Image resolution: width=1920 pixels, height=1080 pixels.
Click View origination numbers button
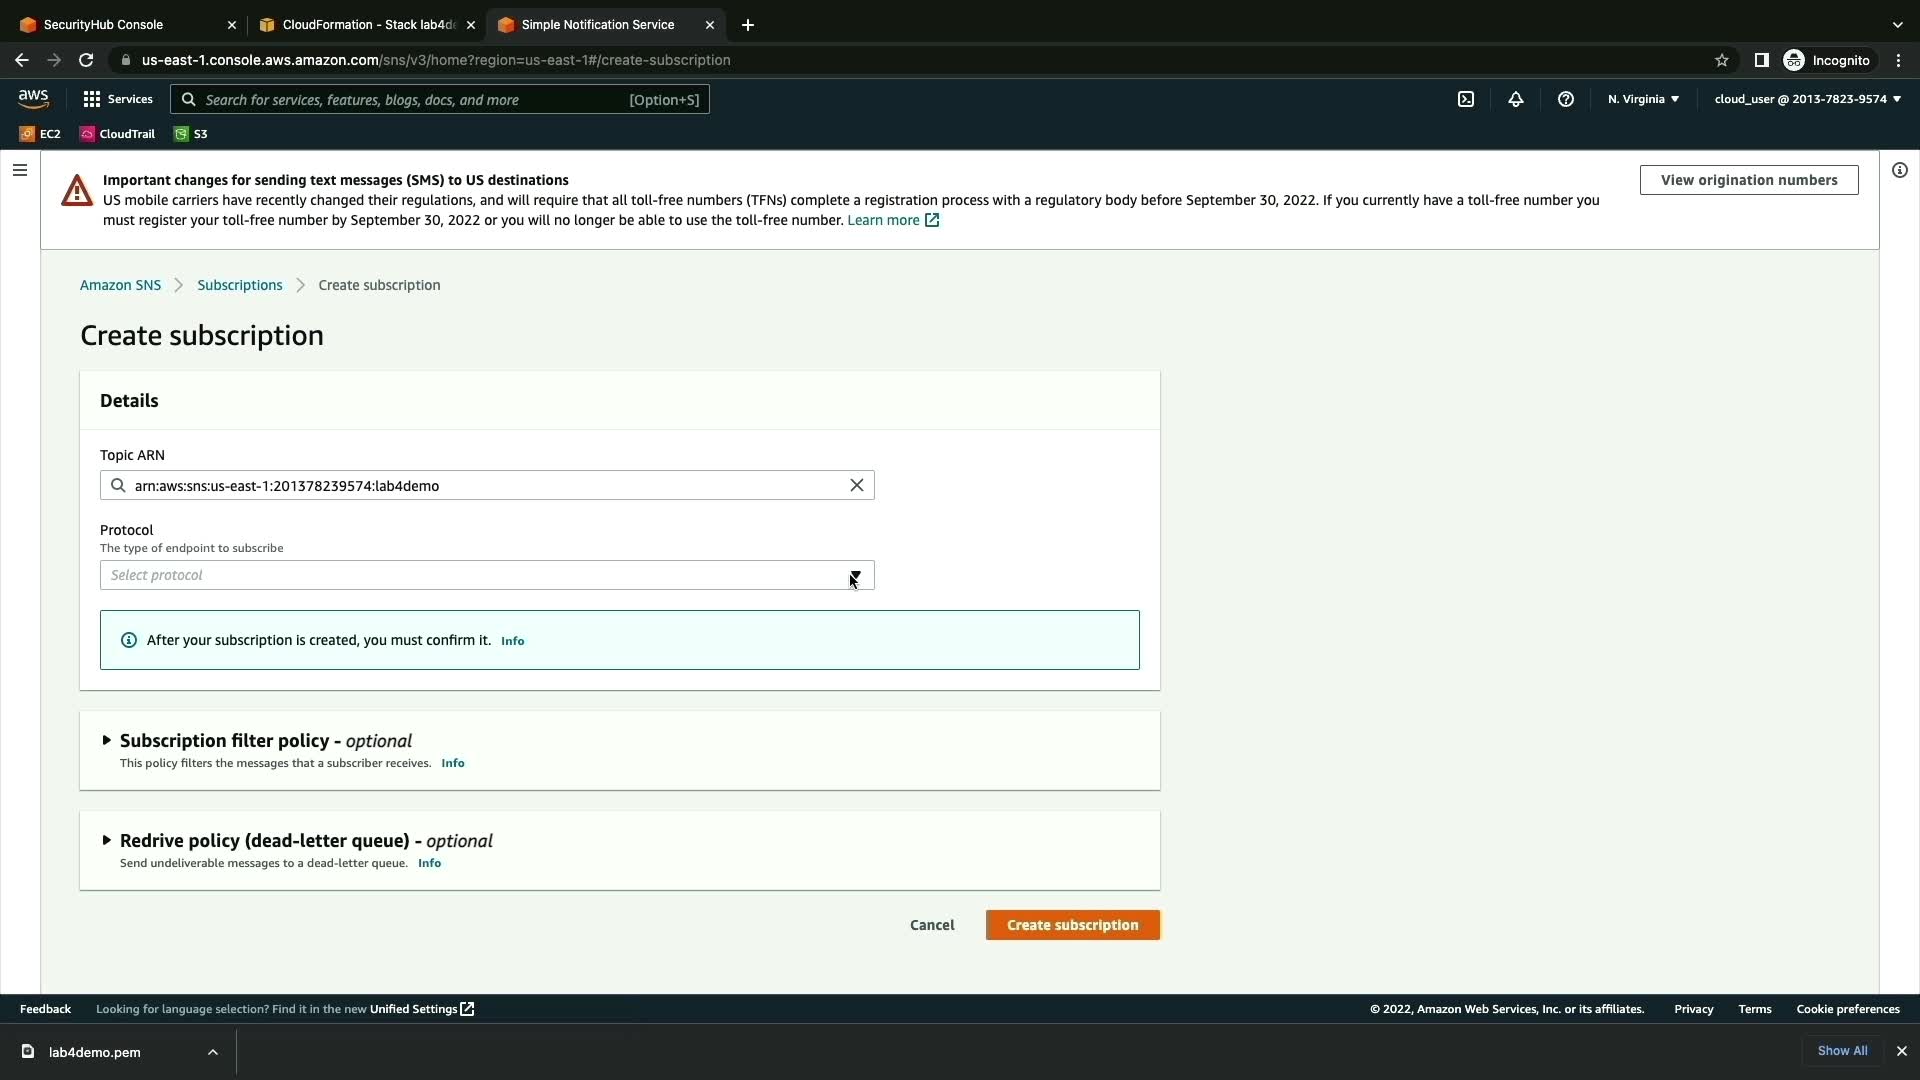(x=1748, y=180)
